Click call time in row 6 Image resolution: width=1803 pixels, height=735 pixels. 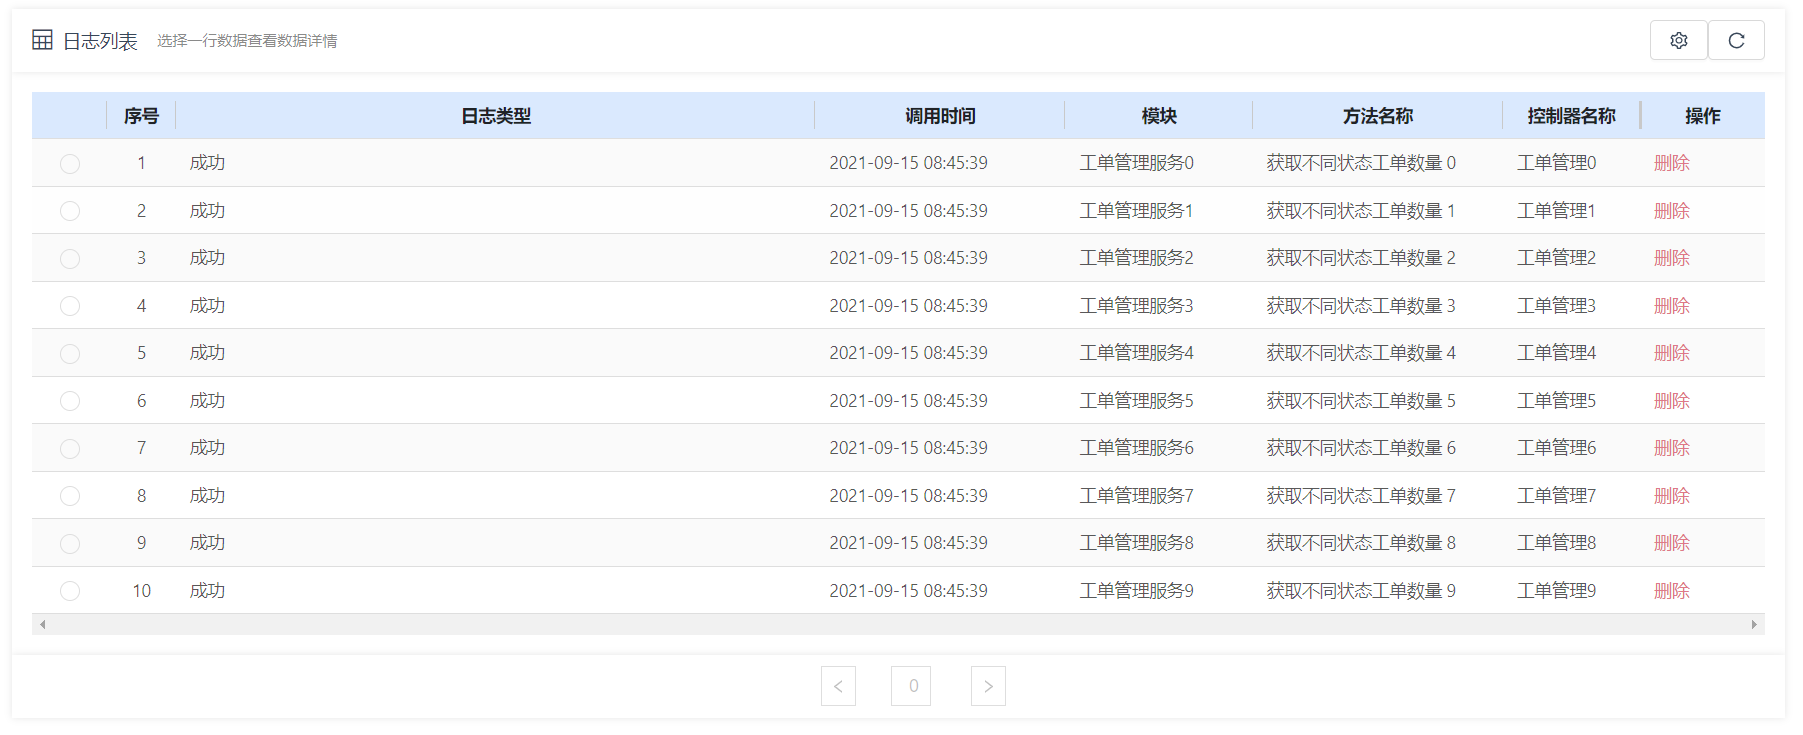point(908,401)
